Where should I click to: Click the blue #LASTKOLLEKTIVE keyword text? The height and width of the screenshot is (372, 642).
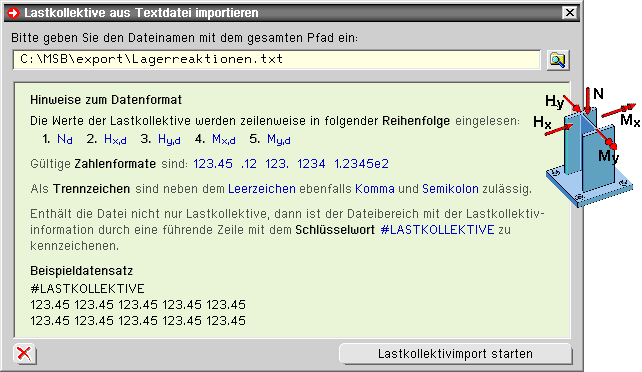437,230
